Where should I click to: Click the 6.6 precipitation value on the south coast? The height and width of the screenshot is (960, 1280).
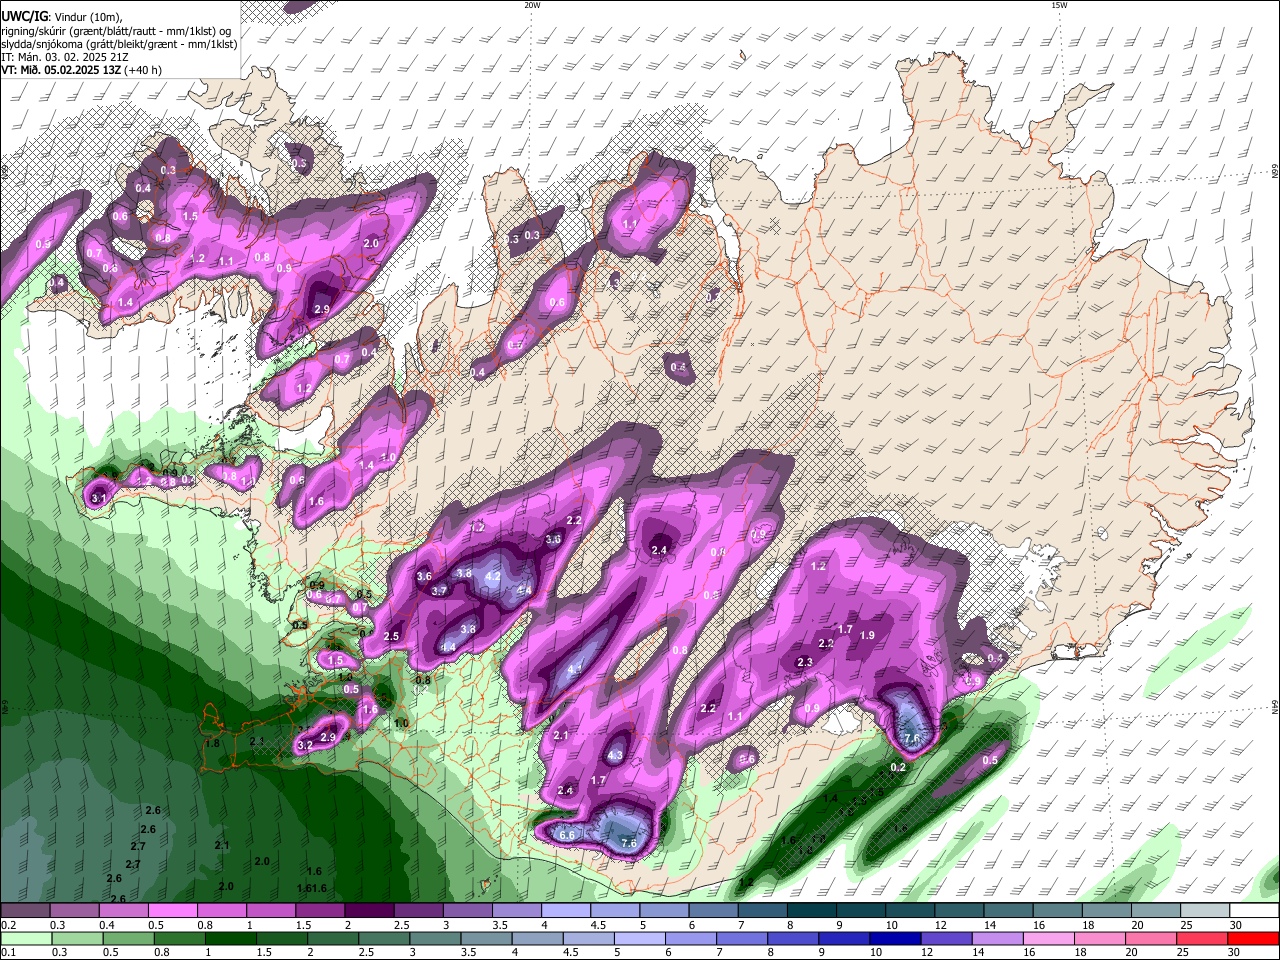click(x=567, y=835)
